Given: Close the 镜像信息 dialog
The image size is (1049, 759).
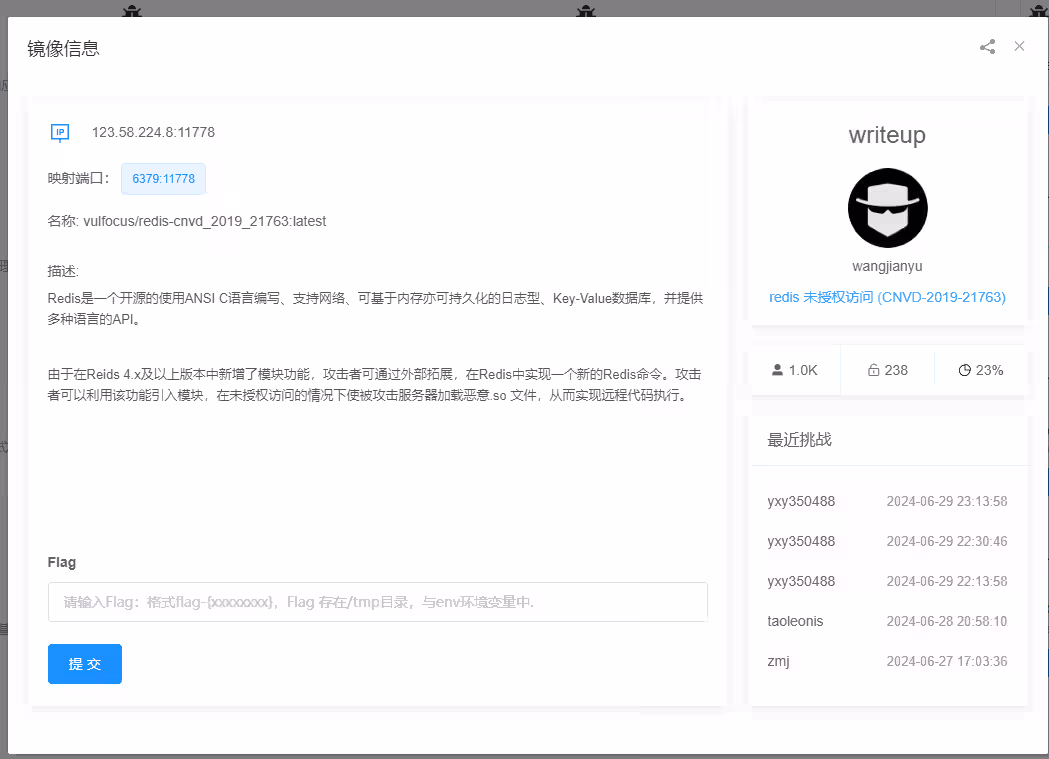Looking at the screenshot, I should [1019, 46].
